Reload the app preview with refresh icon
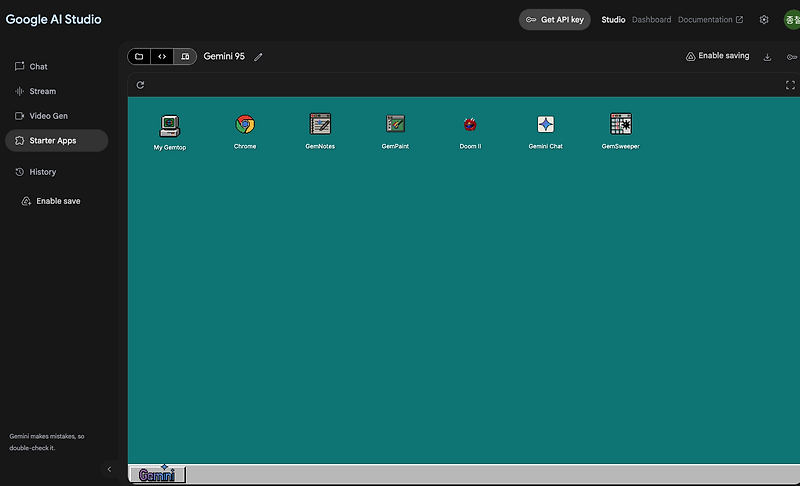The height and width of the screenshot is (486, 800). (x=140, y=85)
